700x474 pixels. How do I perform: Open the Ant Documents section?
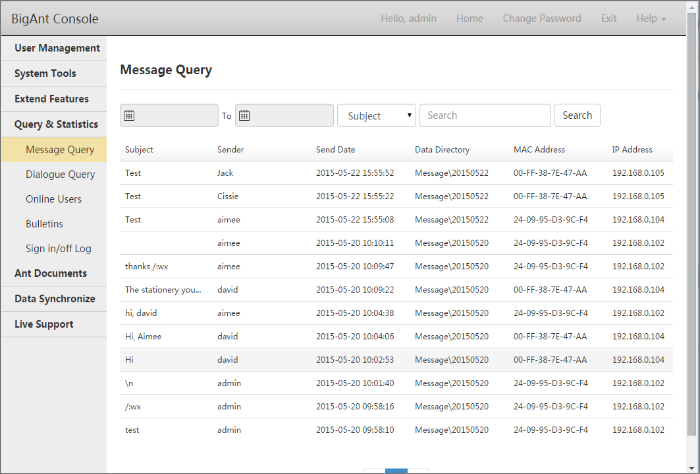50,273
